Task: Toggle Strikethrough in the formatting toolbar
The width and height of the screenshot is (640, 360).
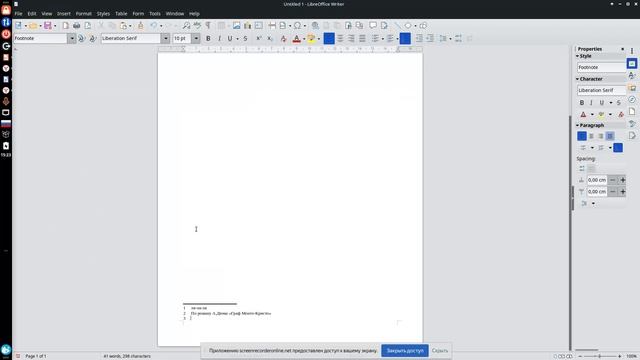Action: point(245,38)
